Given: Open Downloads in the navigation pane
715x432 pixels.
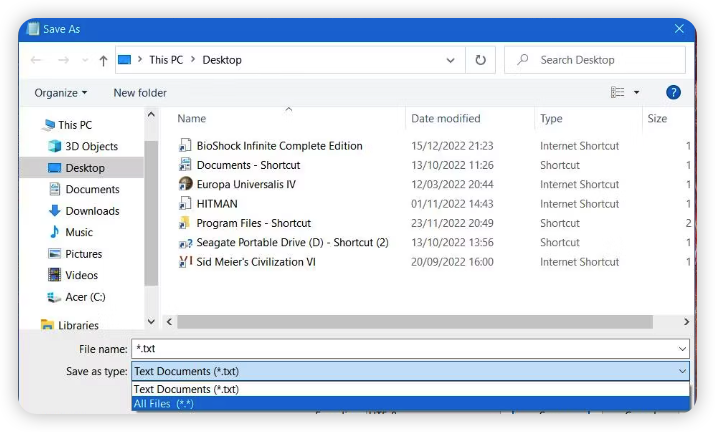Looking at the screenshot, I should pyautogui.click(x=92, y=211).
